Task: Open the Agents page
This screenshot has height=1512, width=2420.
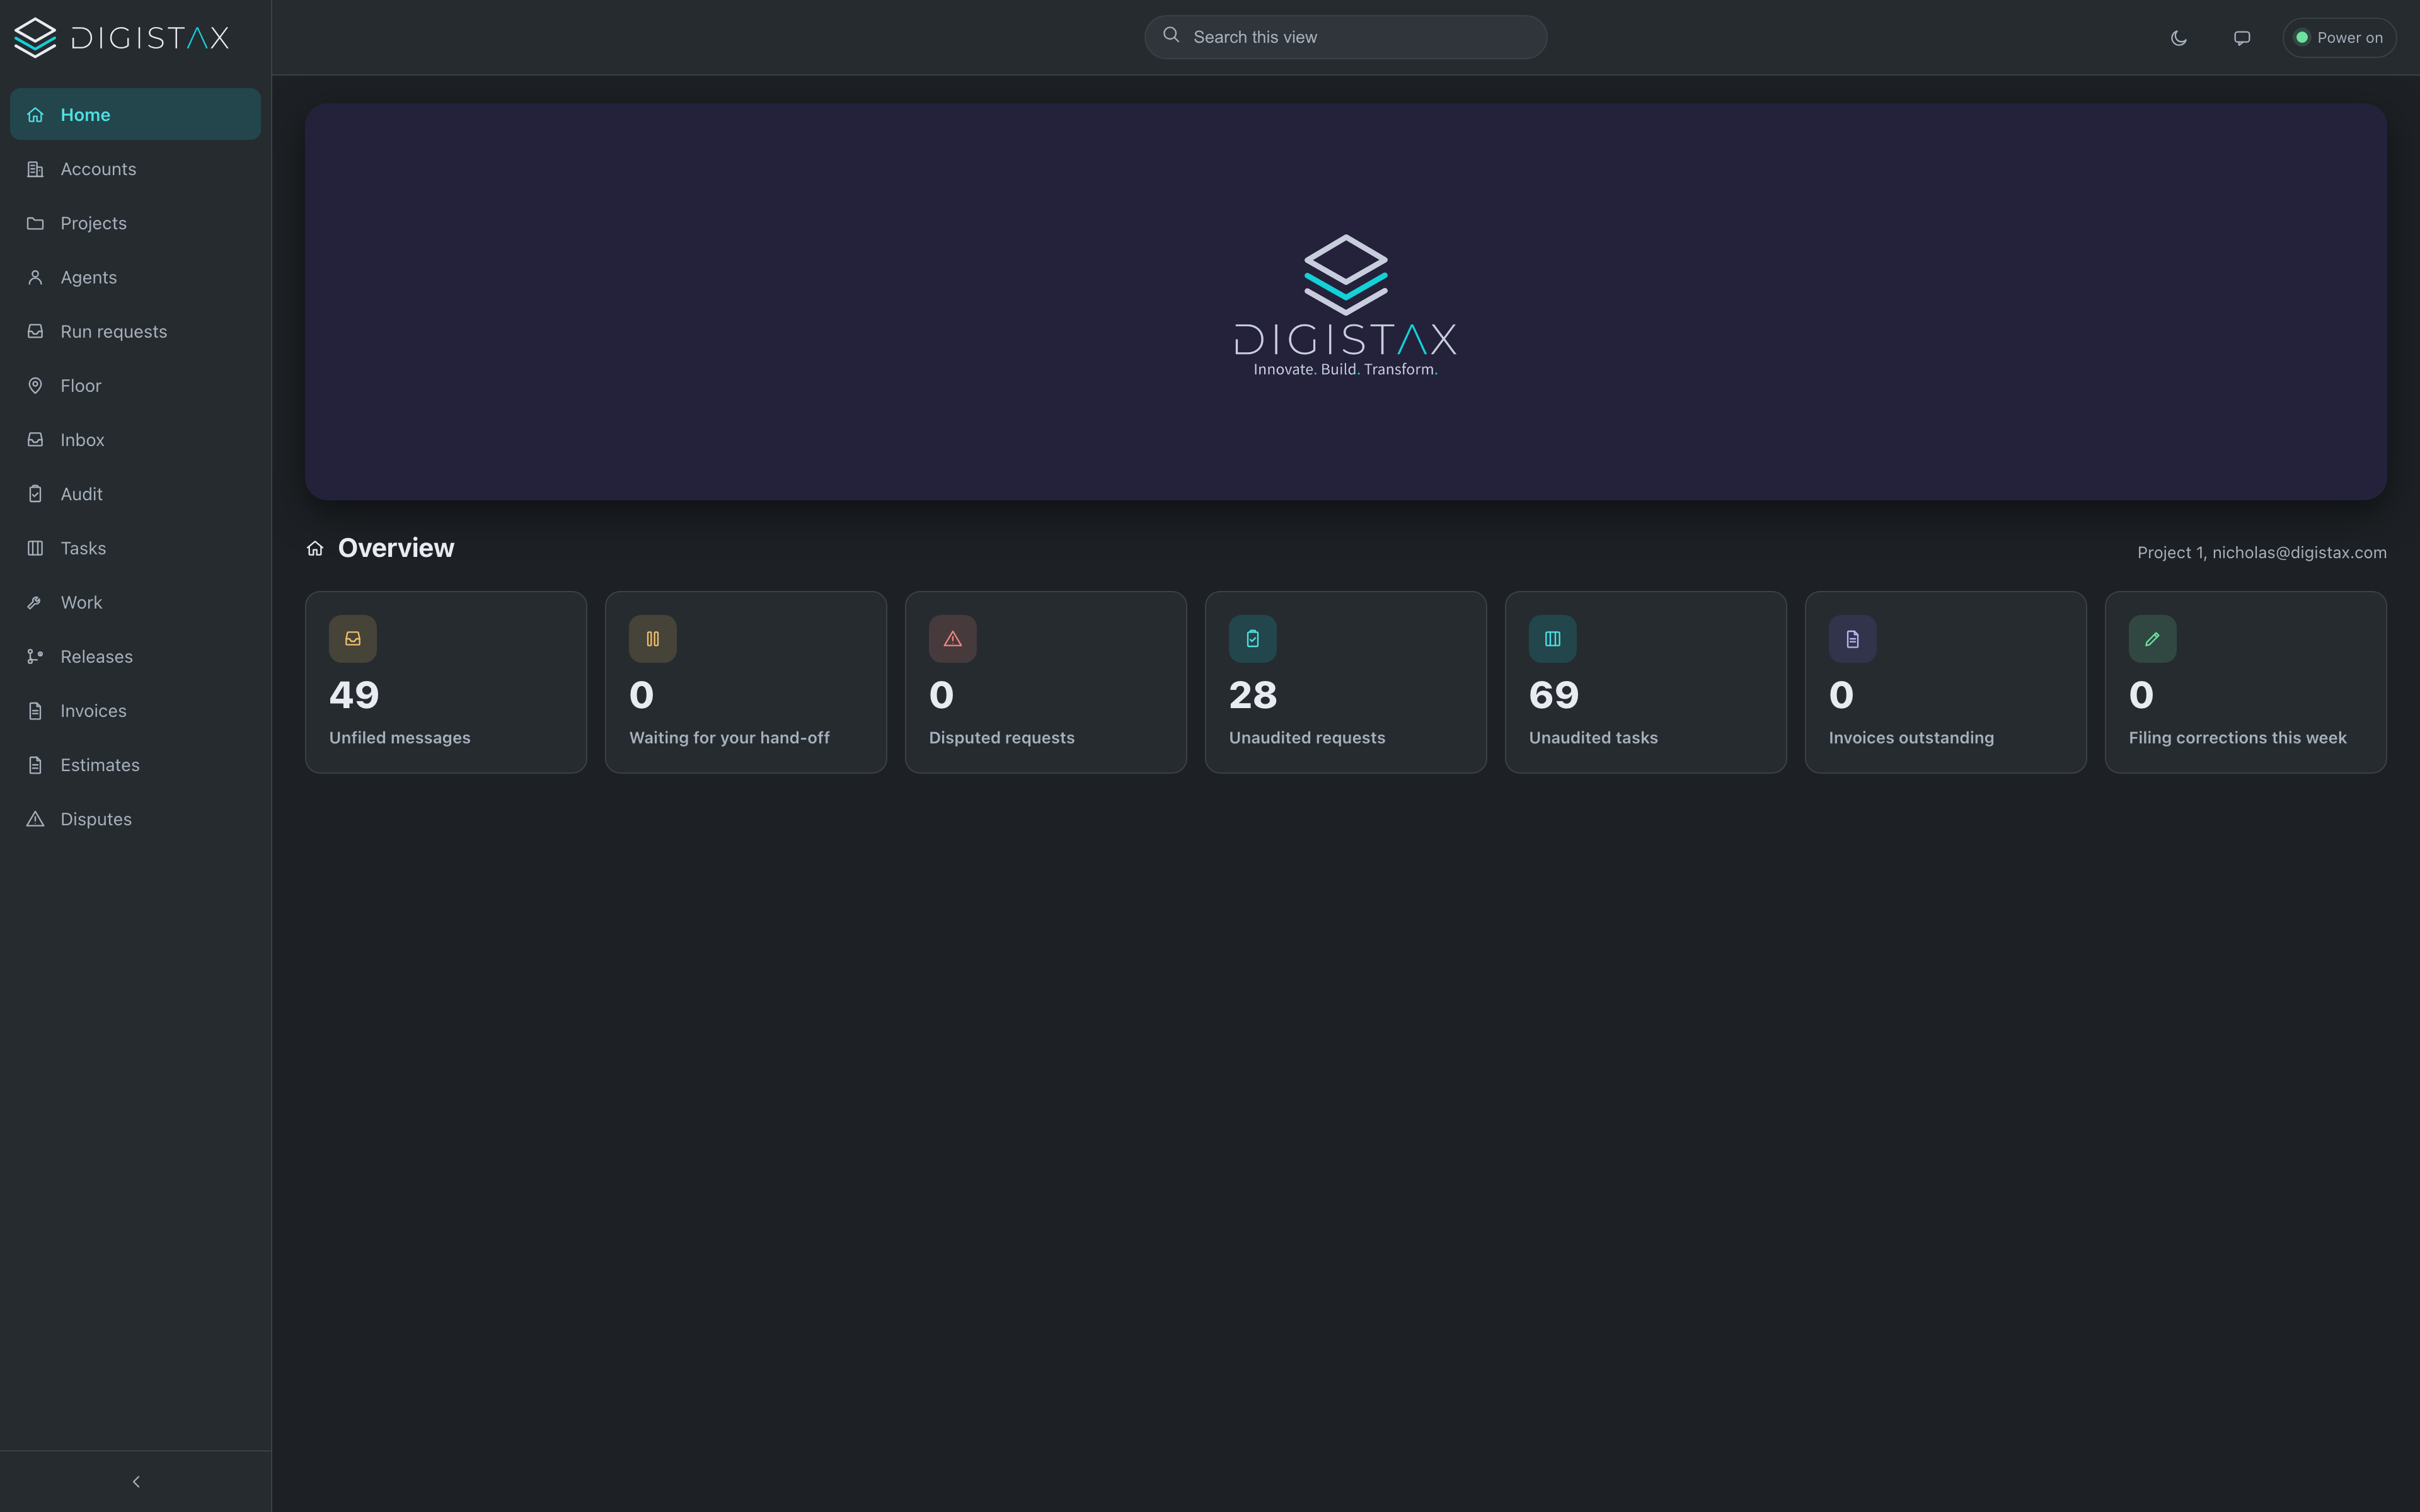Action: pyautogui.click(x=136, y=277)
